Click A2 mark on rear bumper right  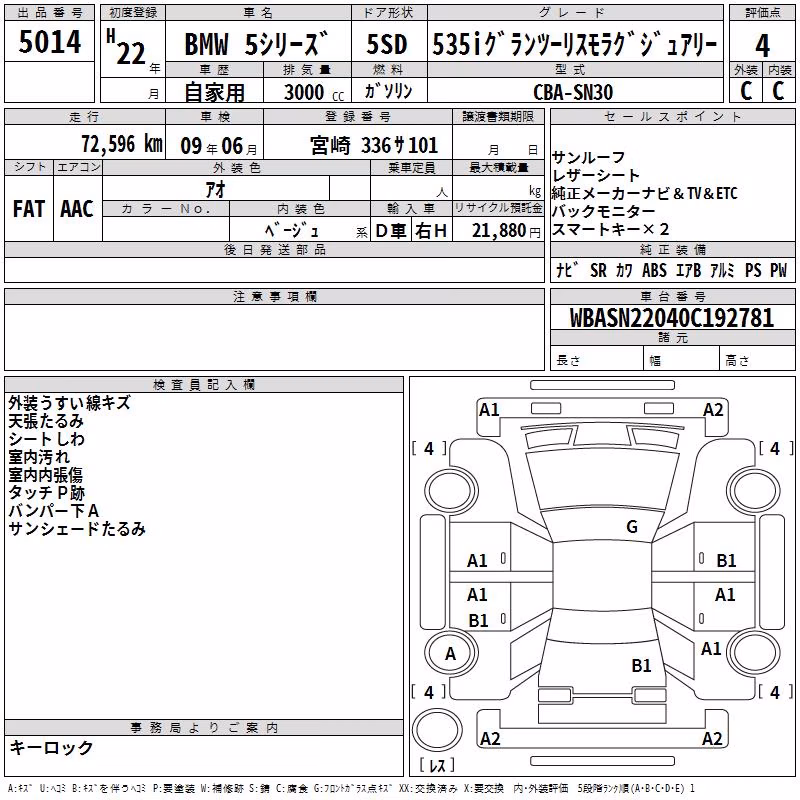pyautogui.click(x=712, y=738)
